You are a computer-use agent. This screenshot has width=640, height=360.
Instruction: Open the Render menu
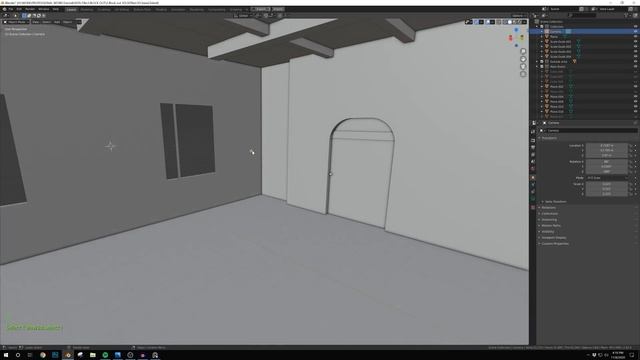pos(30,9)
